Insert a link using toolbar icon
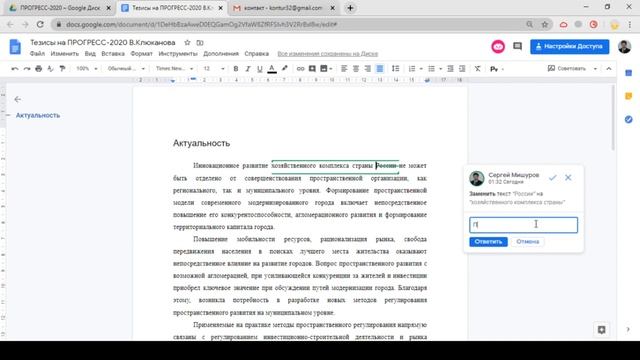 click(300, 69)
